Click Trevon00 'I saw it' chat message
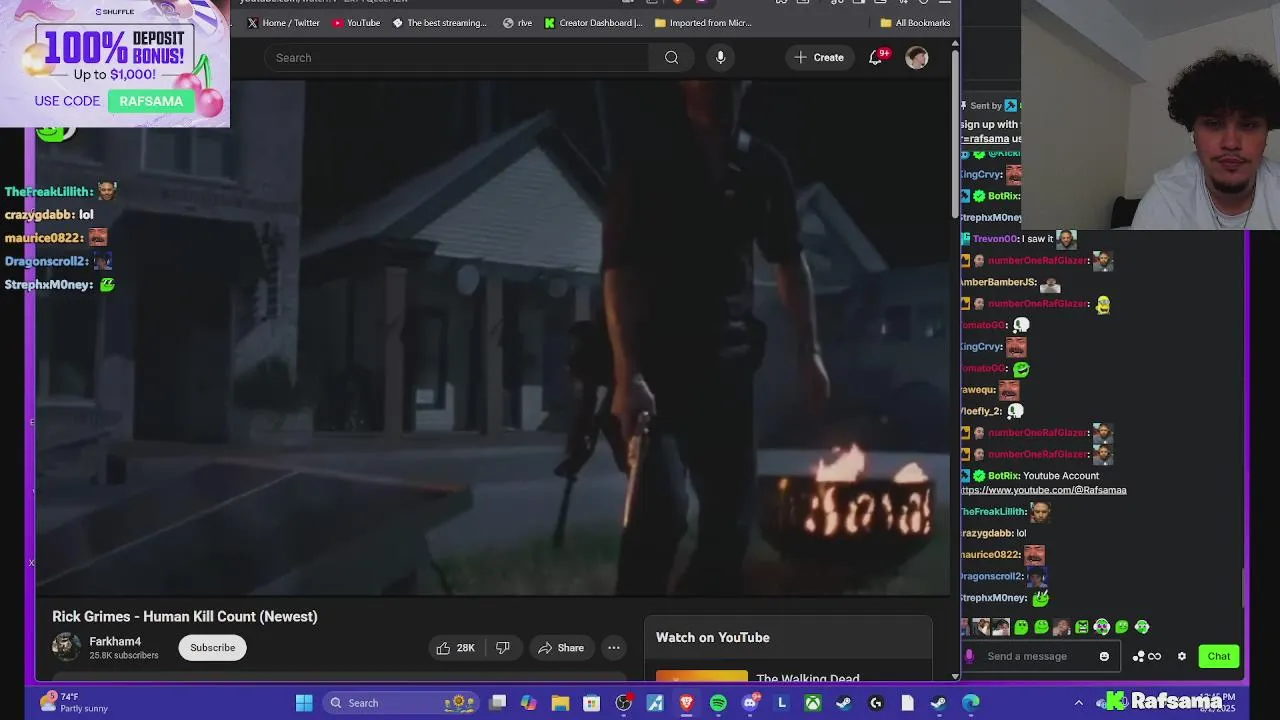The image size is (1280, 720). tap(1020, 239)
